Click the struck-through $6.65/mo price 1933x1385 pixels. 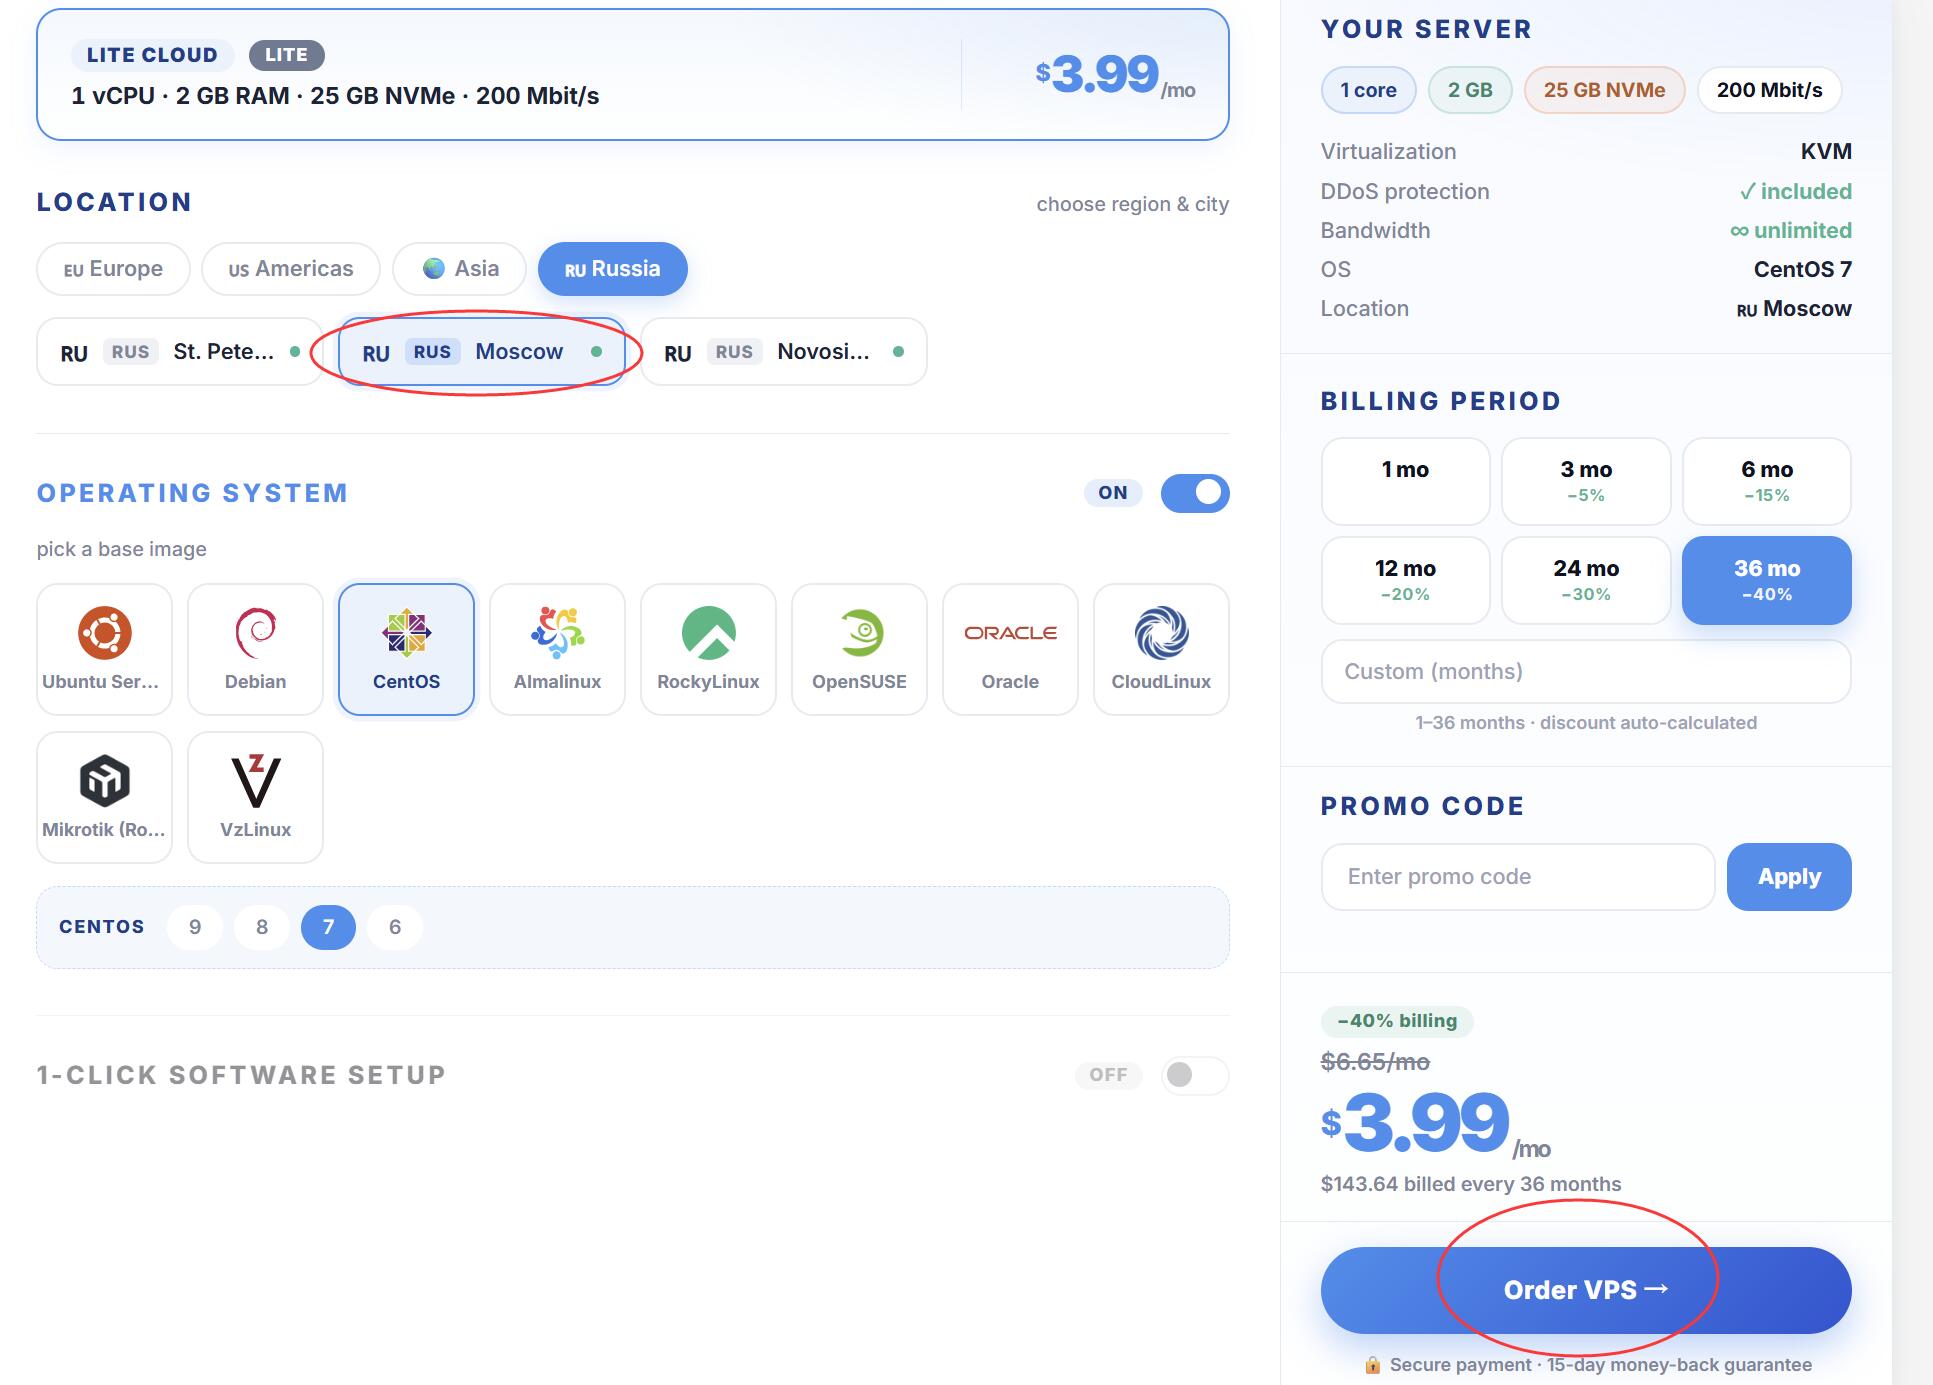(x=1375, y=1062)
